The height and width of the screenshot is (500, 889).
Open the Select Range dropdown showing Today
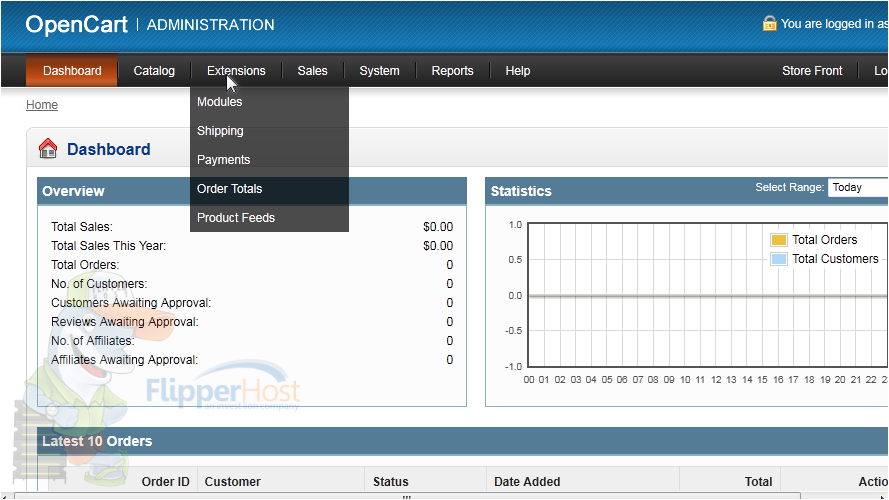(858, 188)
